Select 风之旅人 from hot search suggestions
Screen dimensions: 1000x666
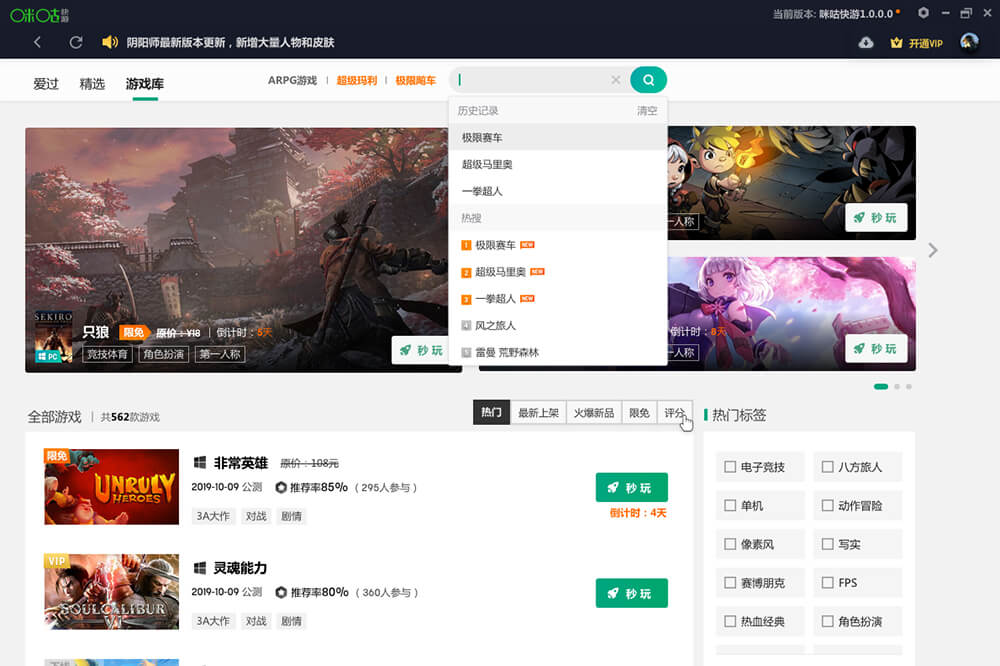495,325
